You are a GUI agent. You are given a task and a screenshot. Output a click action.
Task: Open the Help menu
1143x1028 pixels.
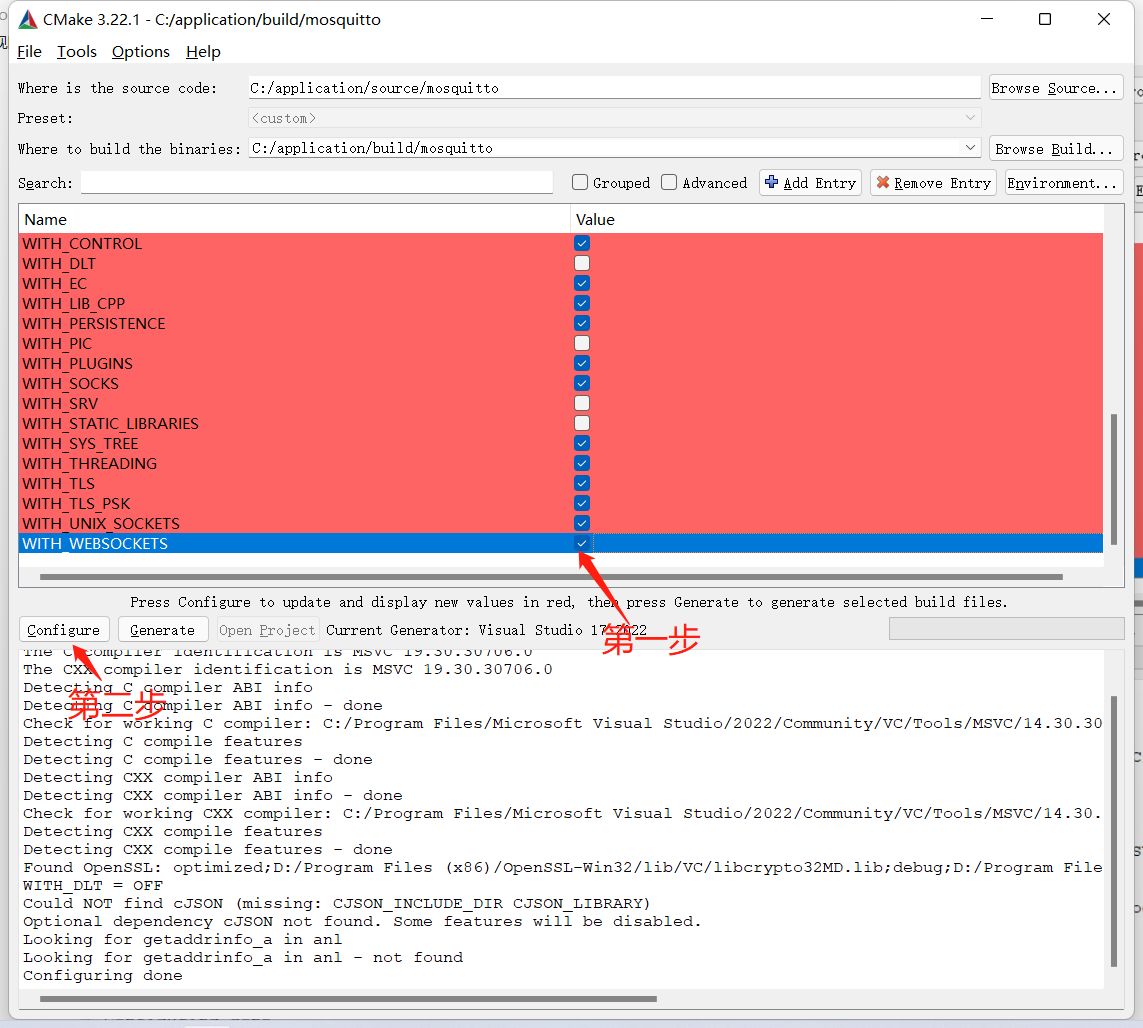[203, 52]
